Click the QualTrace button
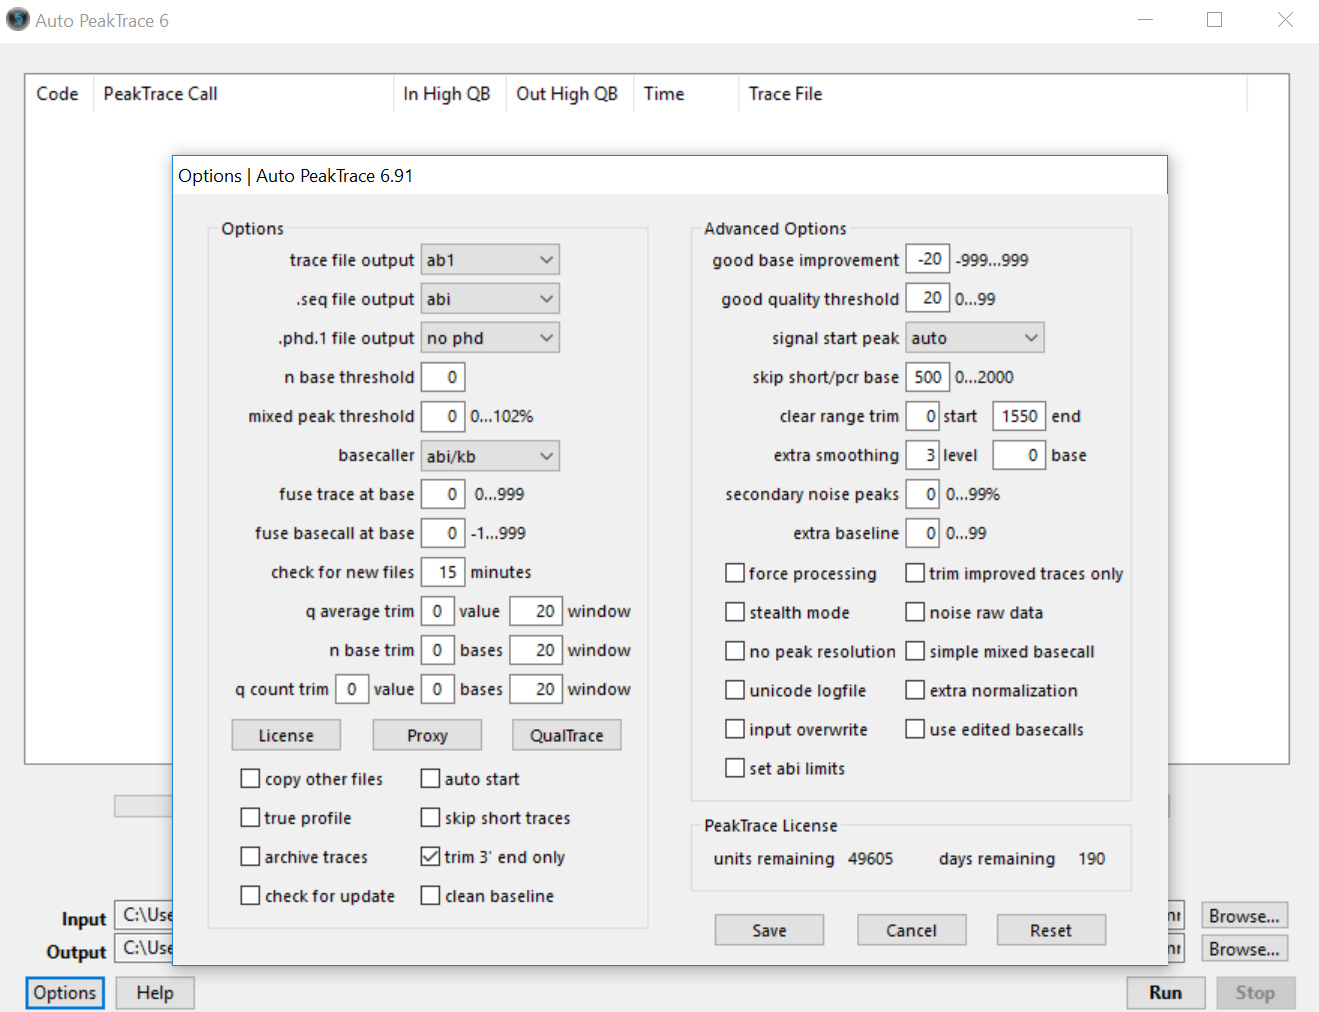Viewport: 1319px width, 1012px height. click(x=566, y=735)
